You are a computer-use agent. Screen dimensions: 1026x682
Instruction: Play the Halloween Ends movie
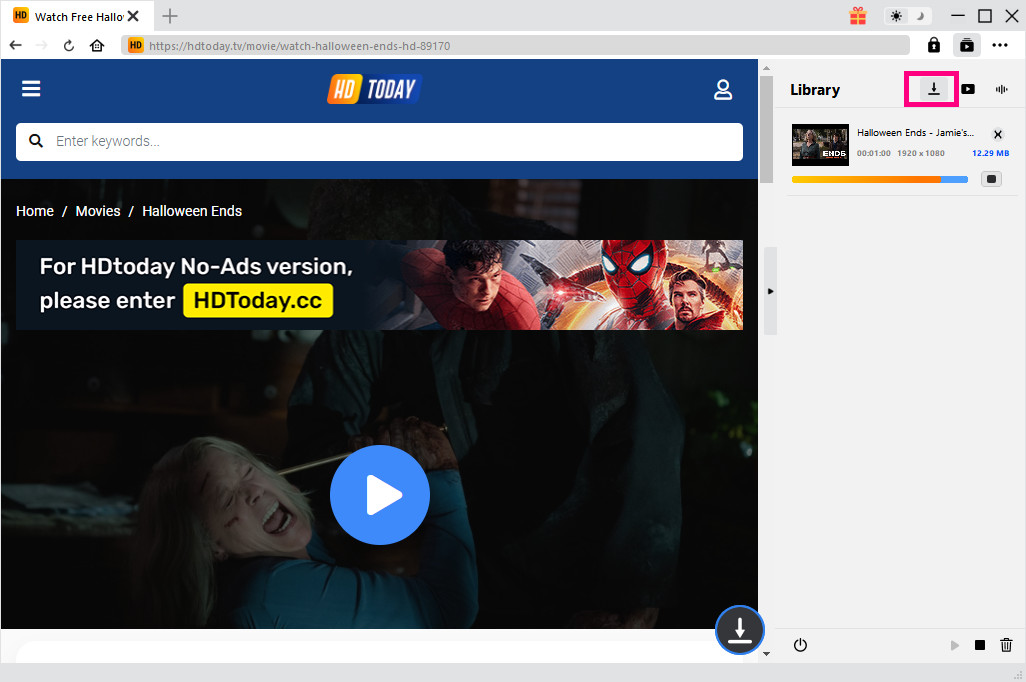click(379, 494)
